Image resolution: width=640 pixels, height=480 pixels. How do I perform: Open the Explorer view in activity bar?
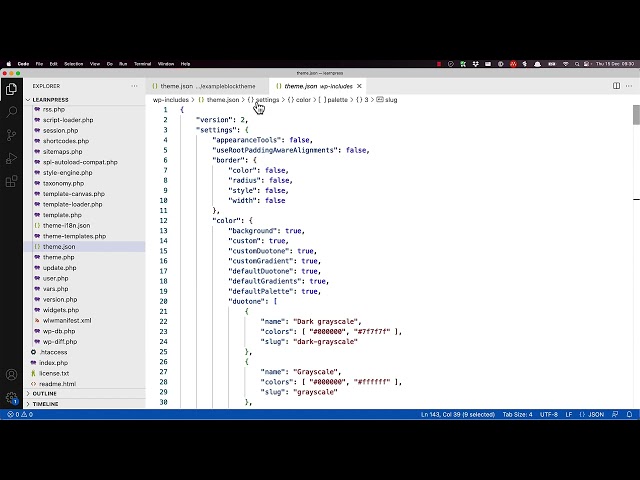click(x=11, y=89)
